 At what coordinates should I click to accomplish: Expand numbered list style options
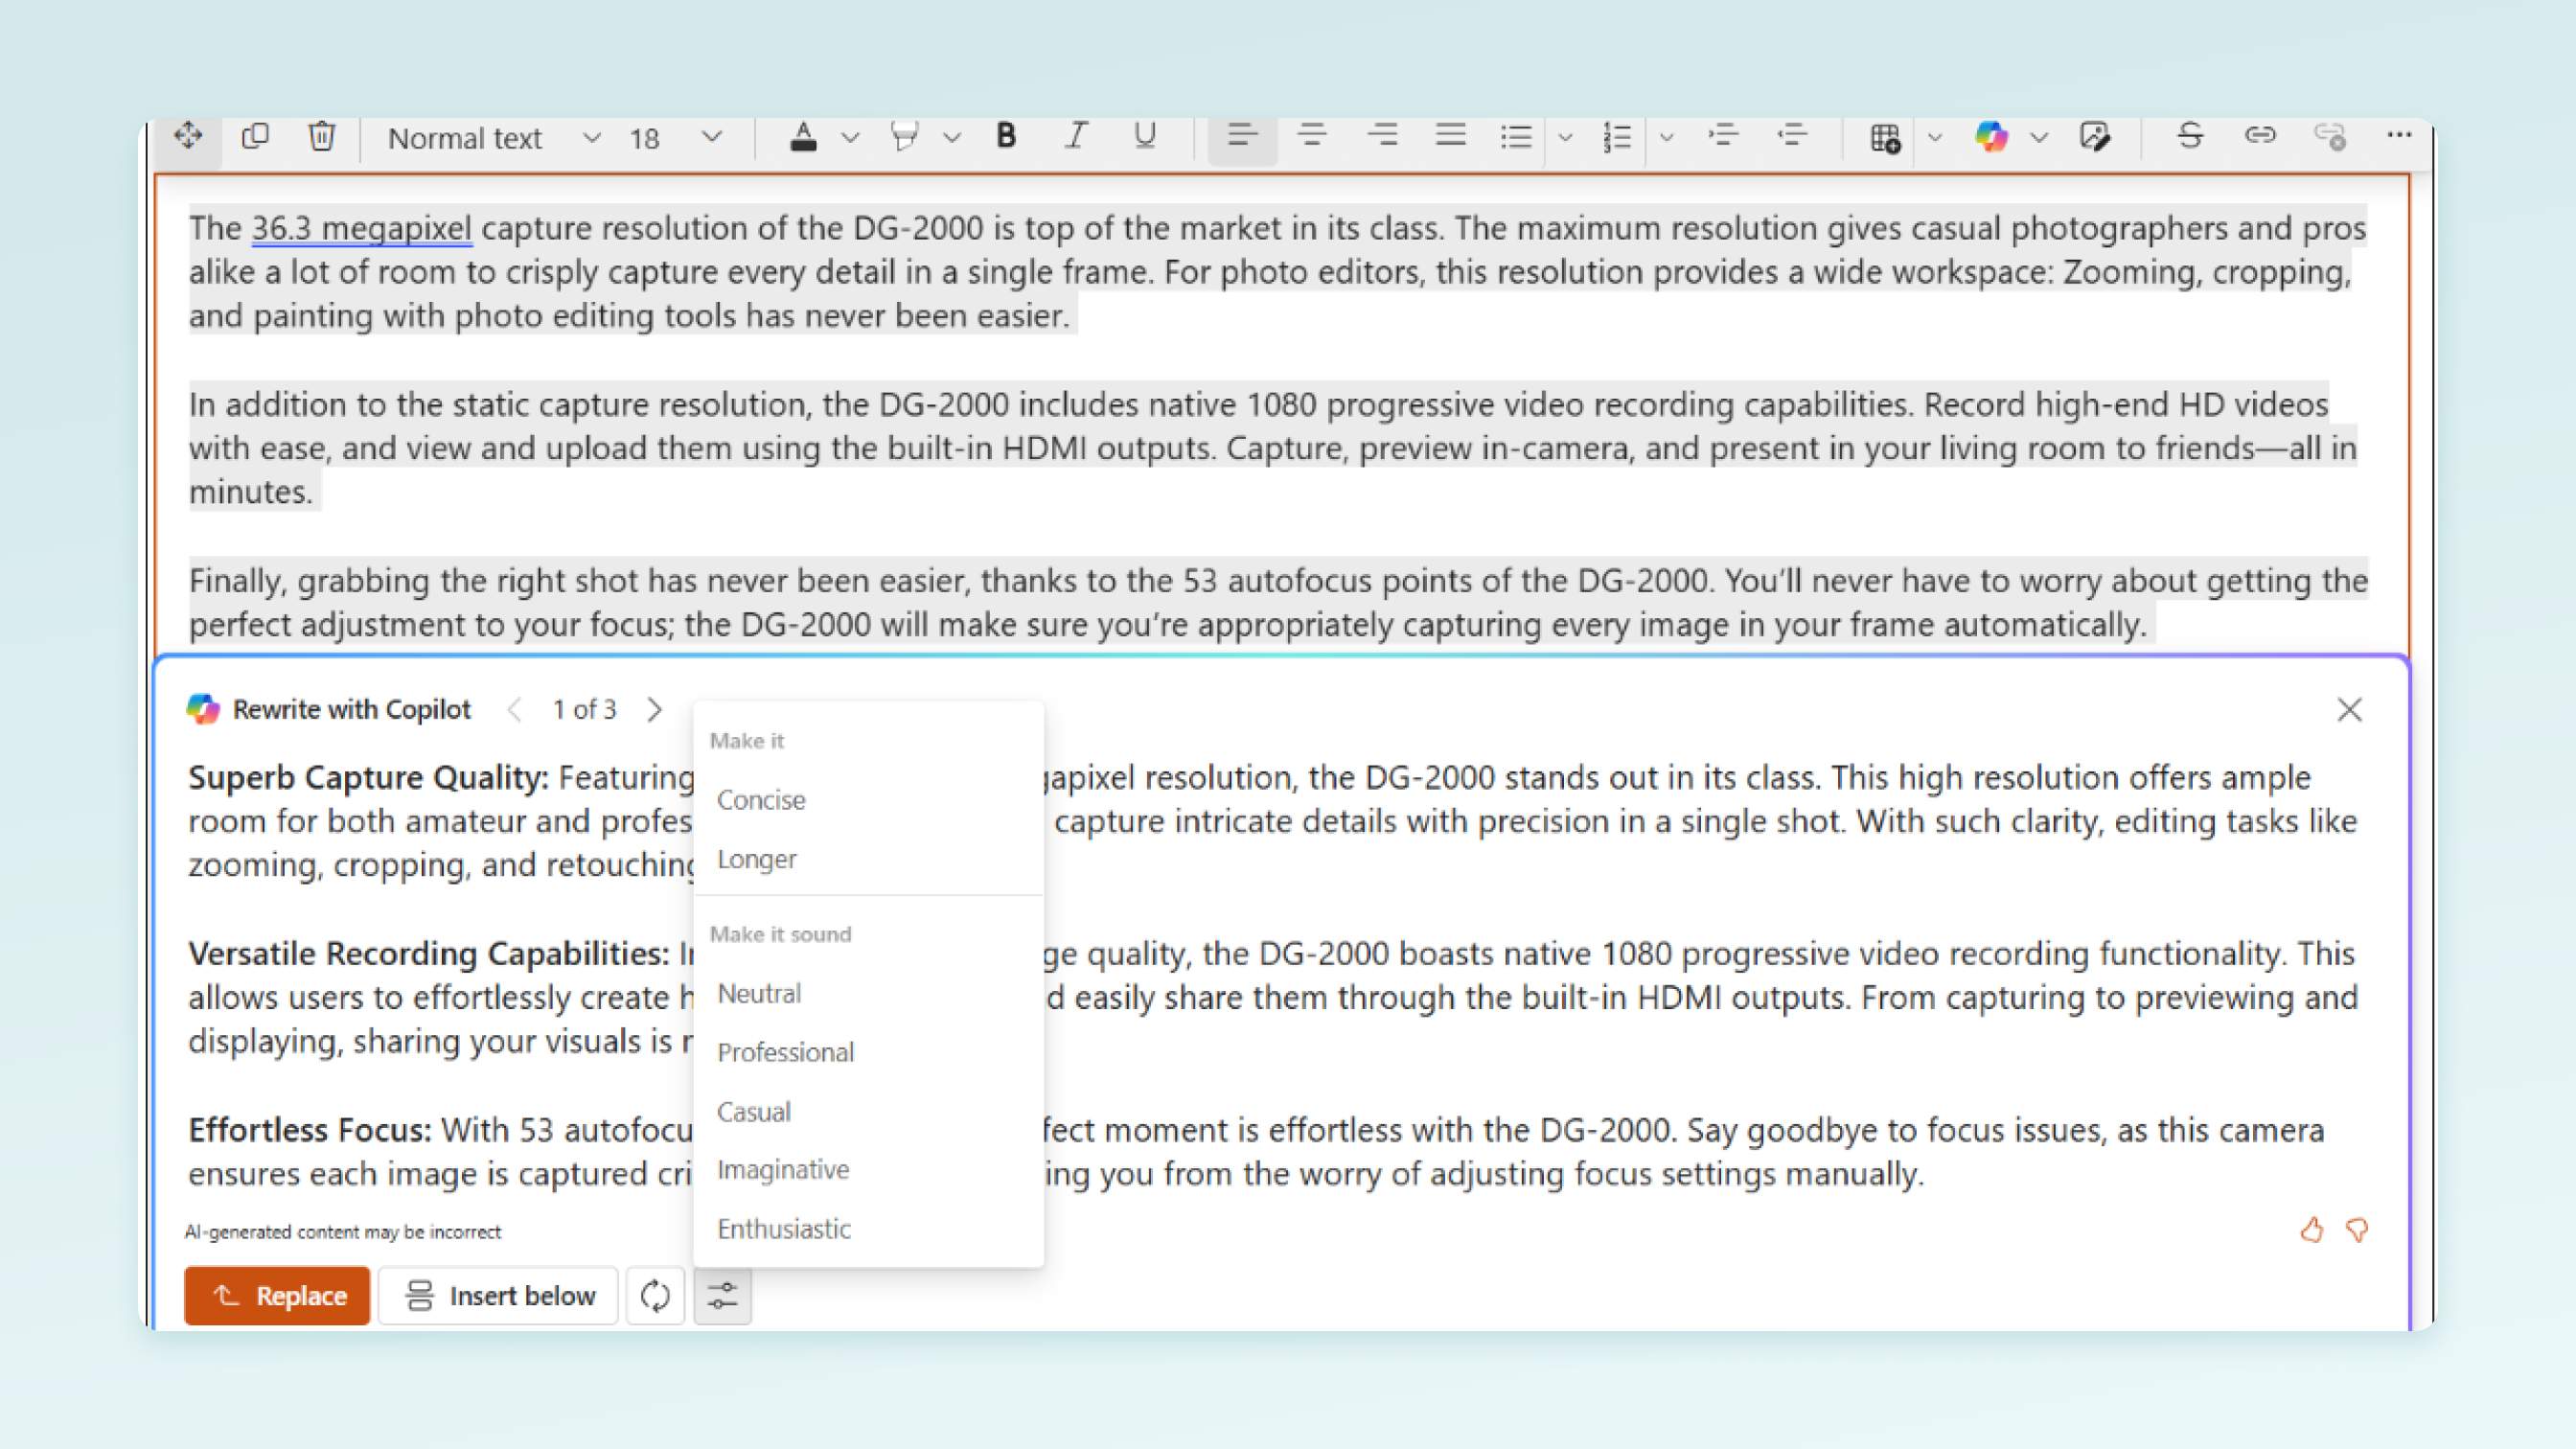(x=1666, y=138)
